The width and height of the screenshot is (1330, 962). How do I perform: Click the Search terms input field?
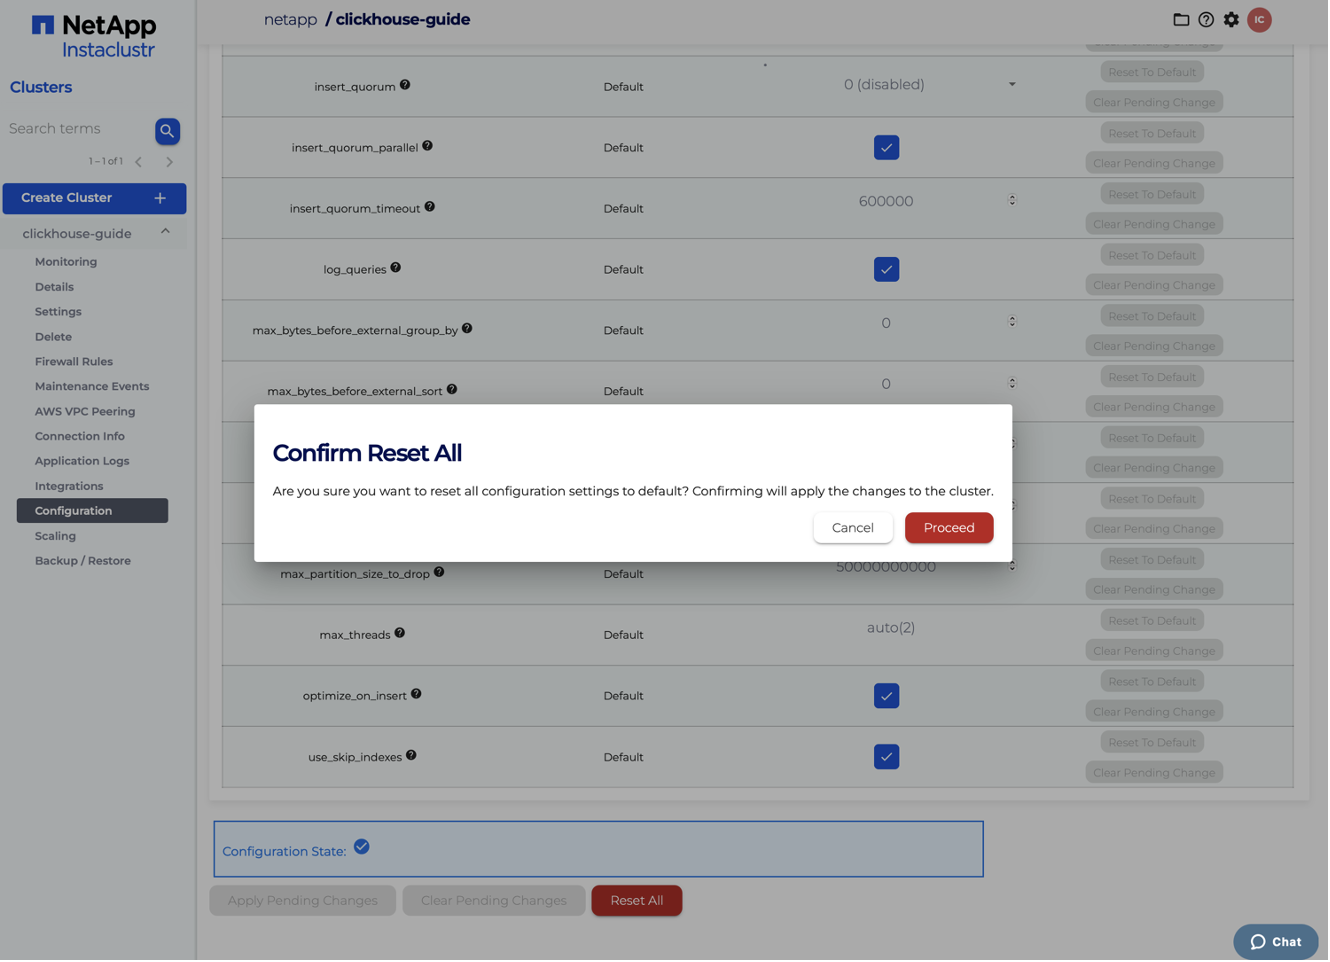coord(76,129)
